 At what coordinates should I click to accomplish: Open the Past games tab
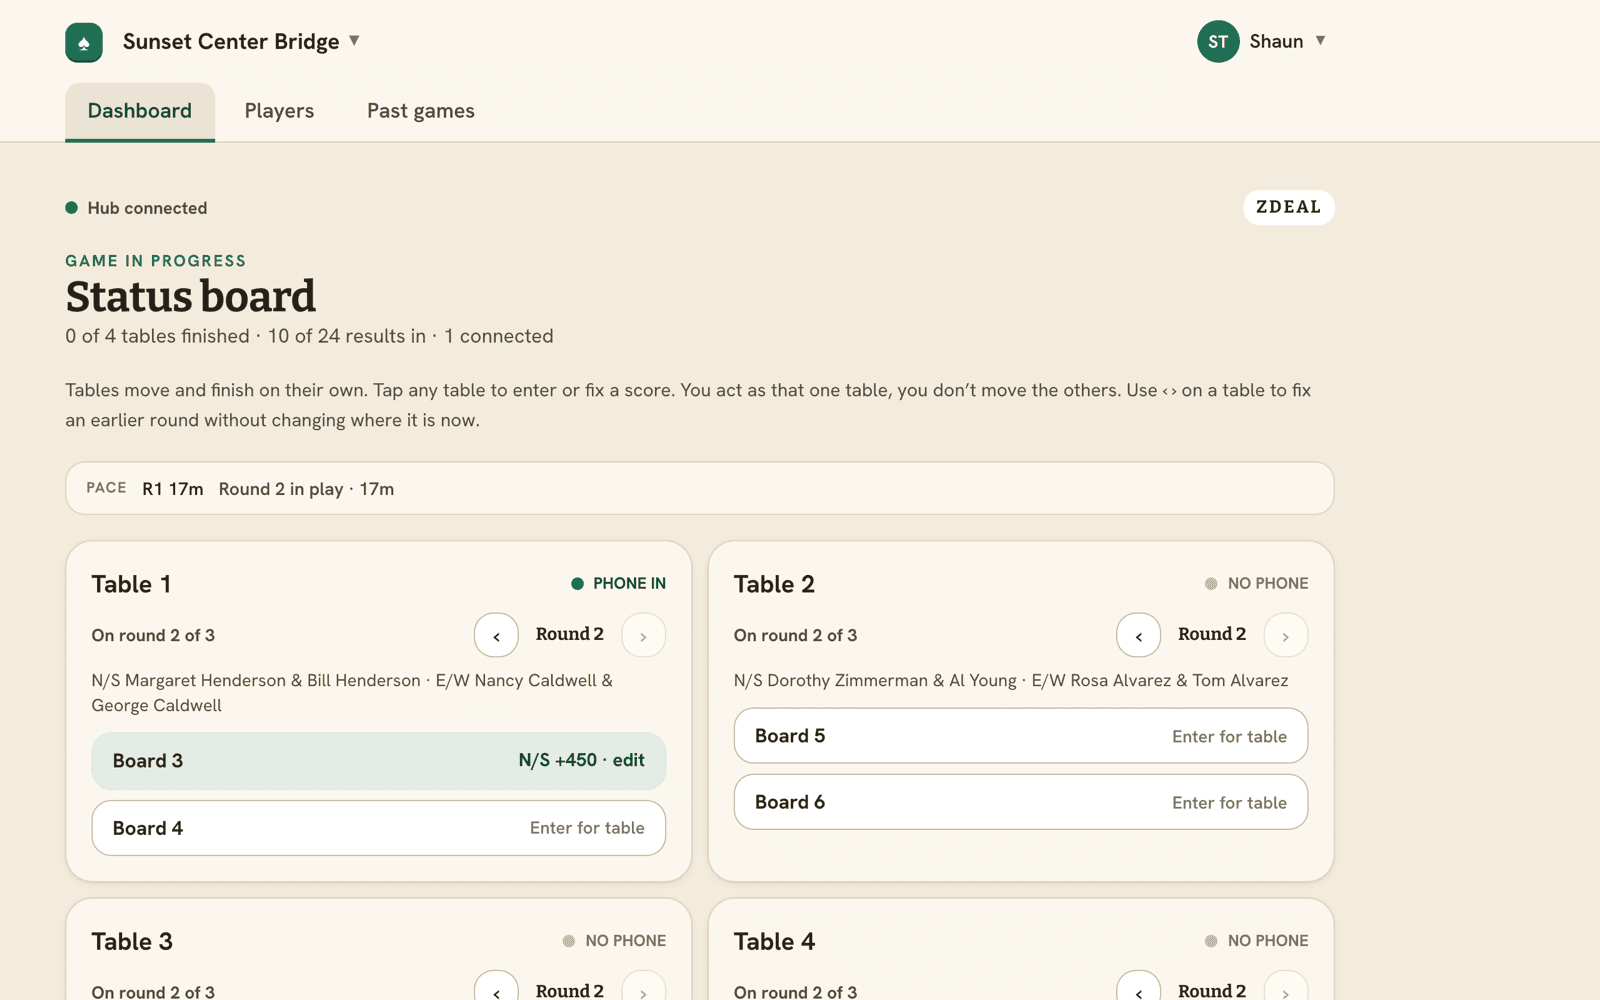point(421,111)
